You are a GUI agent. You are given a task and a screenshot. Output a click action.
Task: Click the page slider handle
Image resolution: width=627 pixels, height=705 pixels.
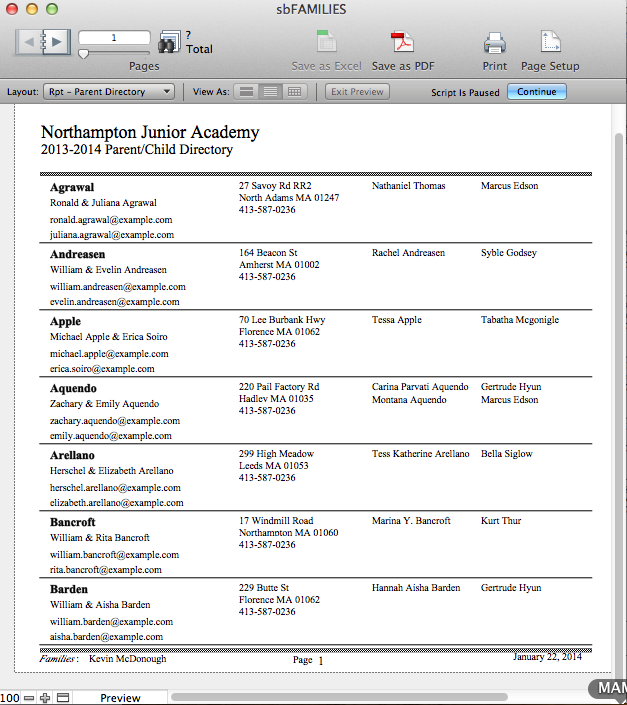83,54
